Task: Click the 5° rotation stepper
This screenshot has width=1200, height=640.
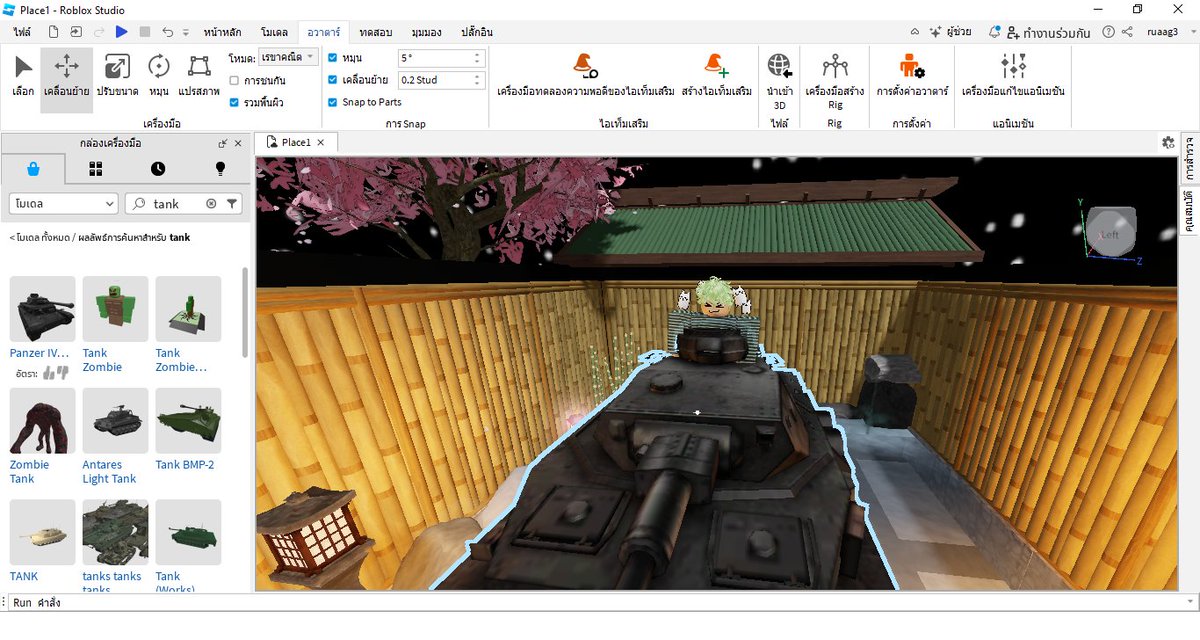Action: click(x=478, y=58)
